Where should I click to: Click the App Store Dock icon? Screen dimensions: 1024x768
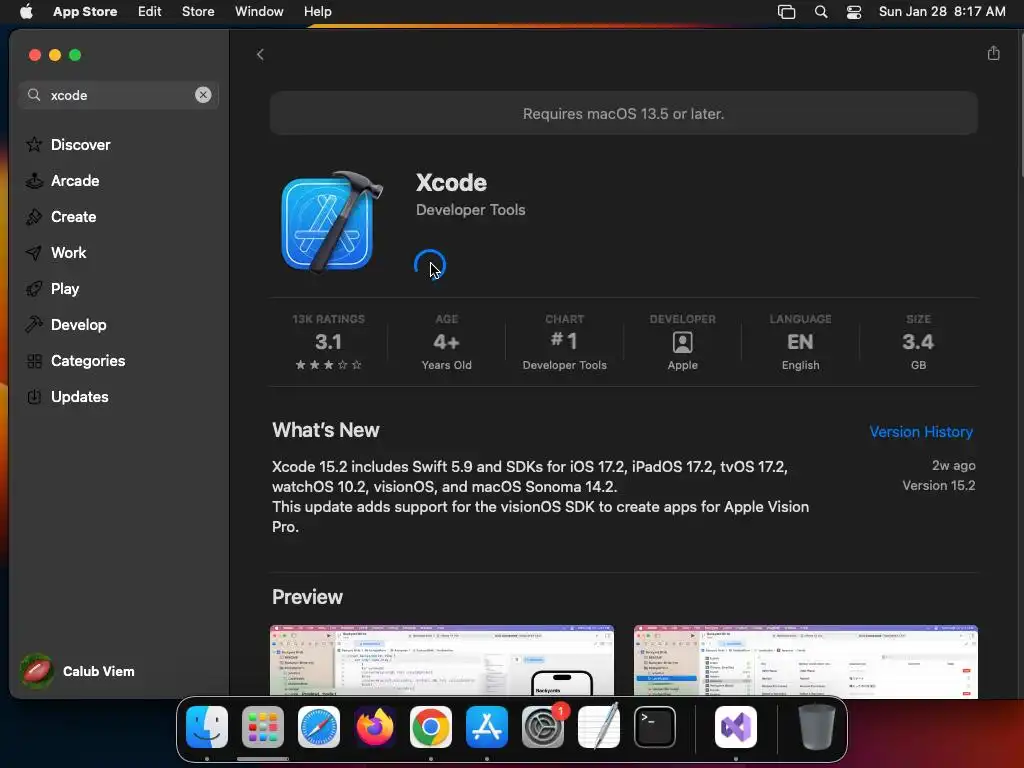point(487,727)
